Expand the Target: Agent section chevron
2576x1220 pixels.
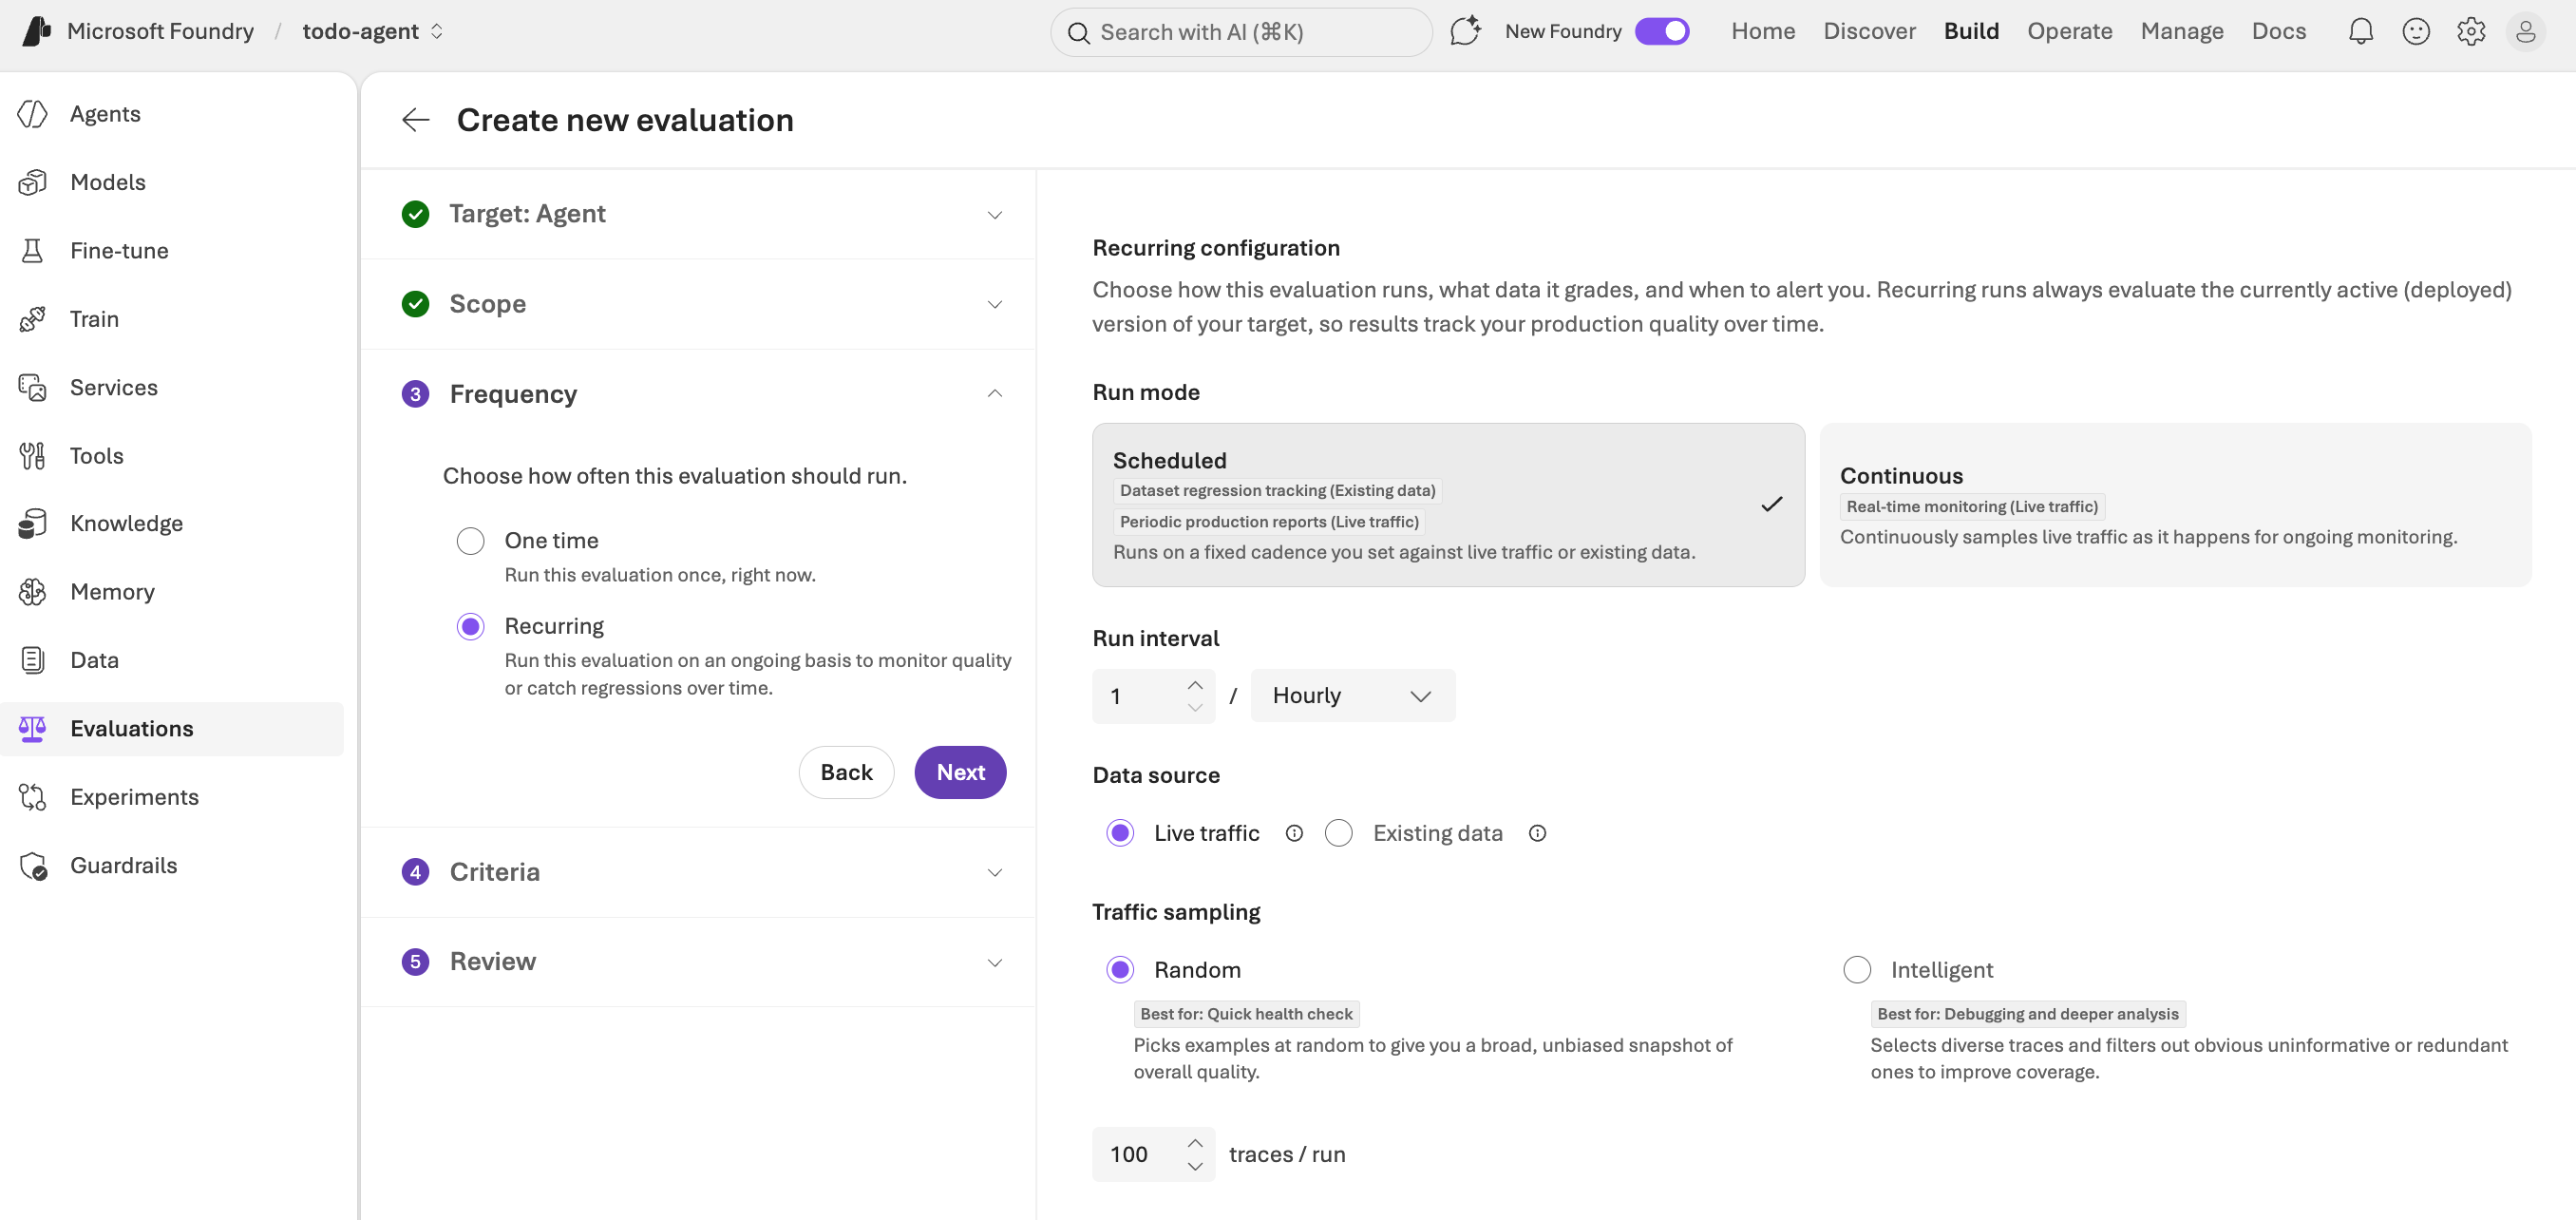click(x=994, y=215)
